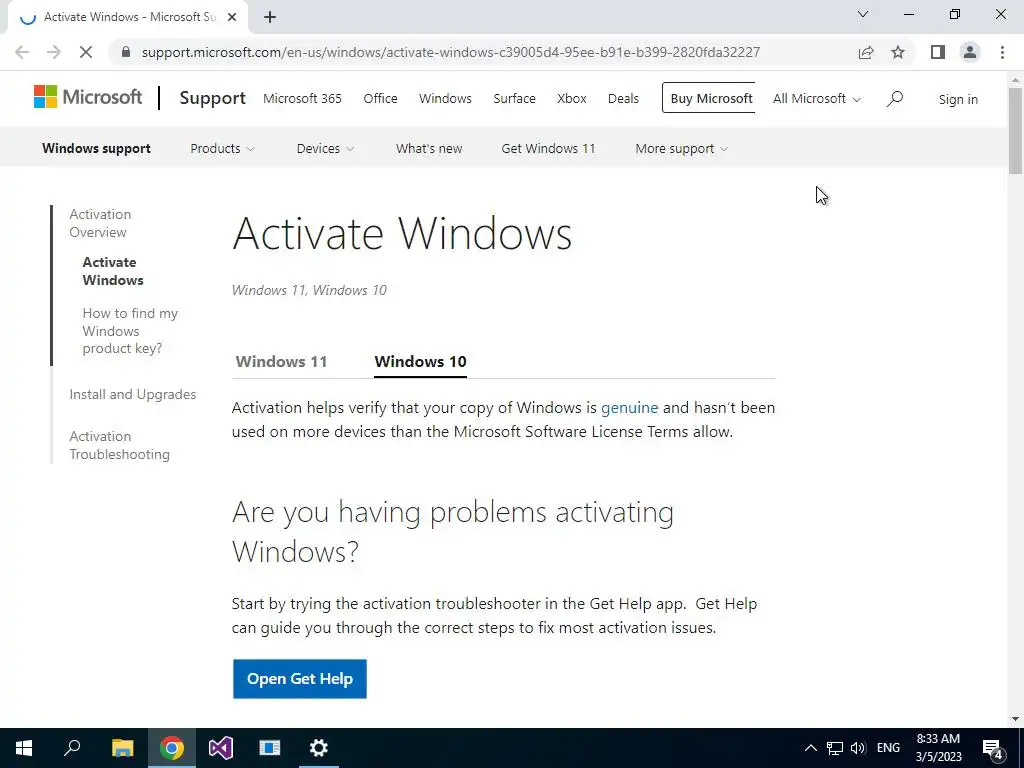Bookmark this page with the star
This screenshot has width=1024, height=768.
[x=898, y=52]
